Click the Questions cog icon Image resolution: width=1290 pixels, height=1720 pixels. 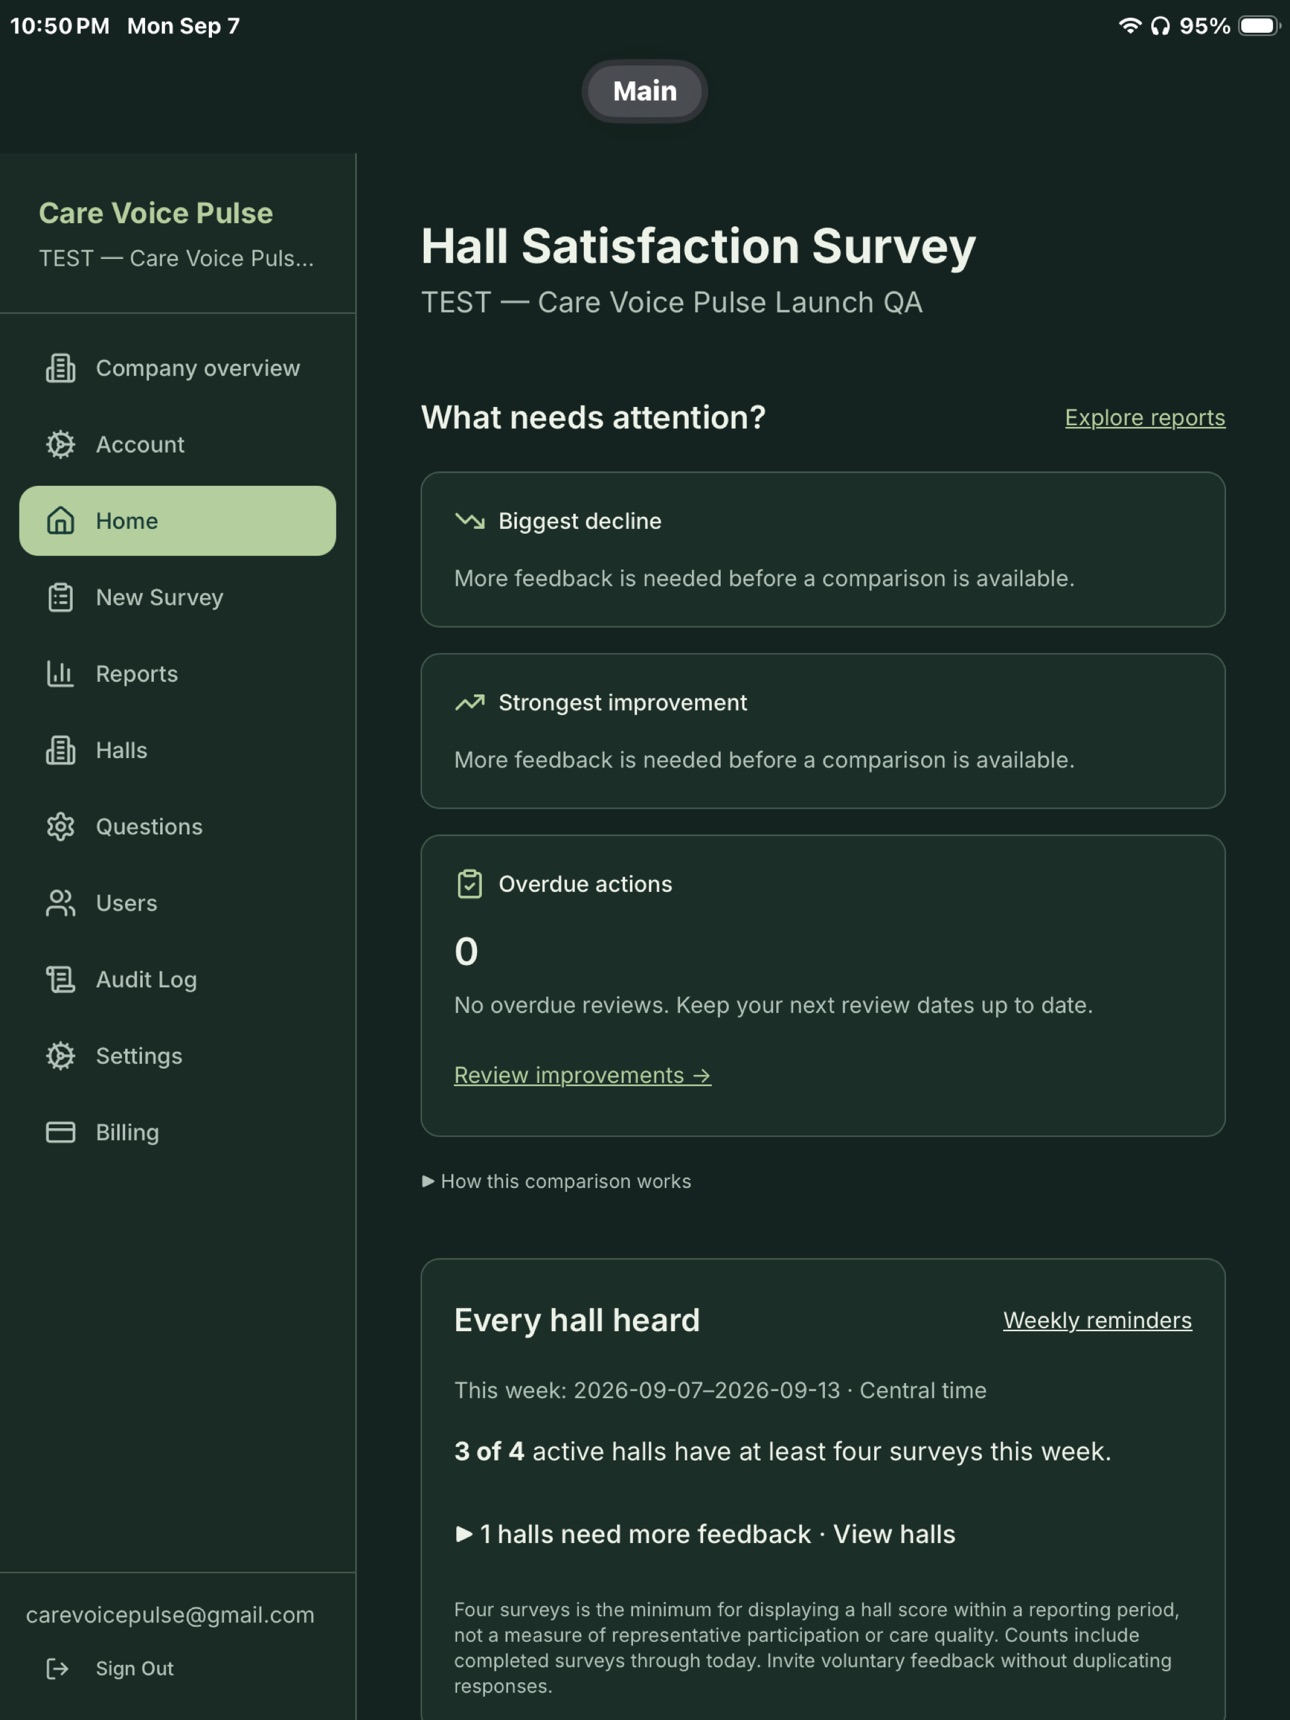[x=60, y=827]
